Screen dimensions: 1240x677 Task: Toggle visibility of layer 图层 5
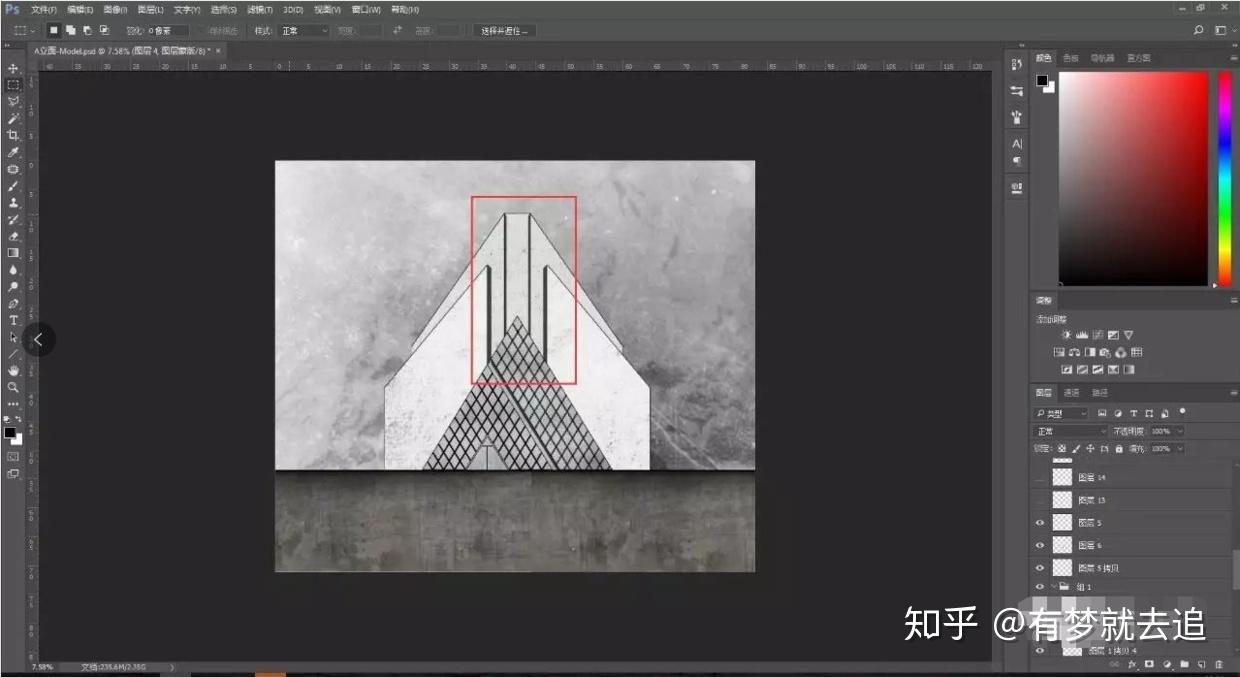click(x=1040, y=522)
